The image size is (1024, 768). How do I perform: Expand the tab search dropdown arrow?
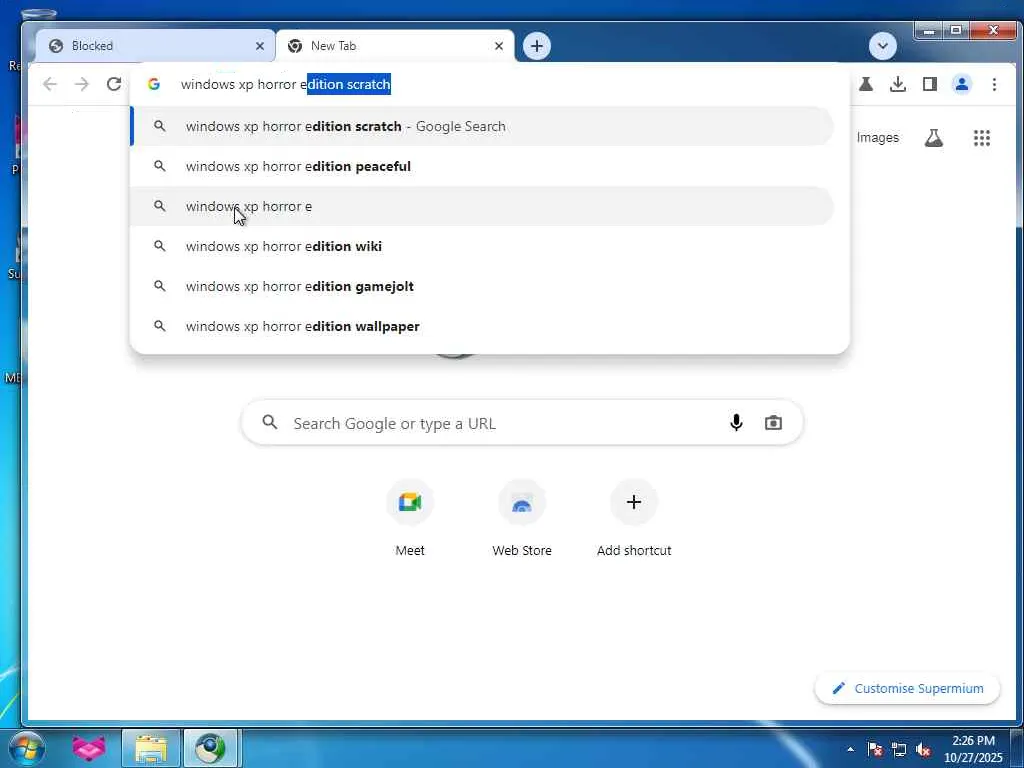tap(883, 46)
